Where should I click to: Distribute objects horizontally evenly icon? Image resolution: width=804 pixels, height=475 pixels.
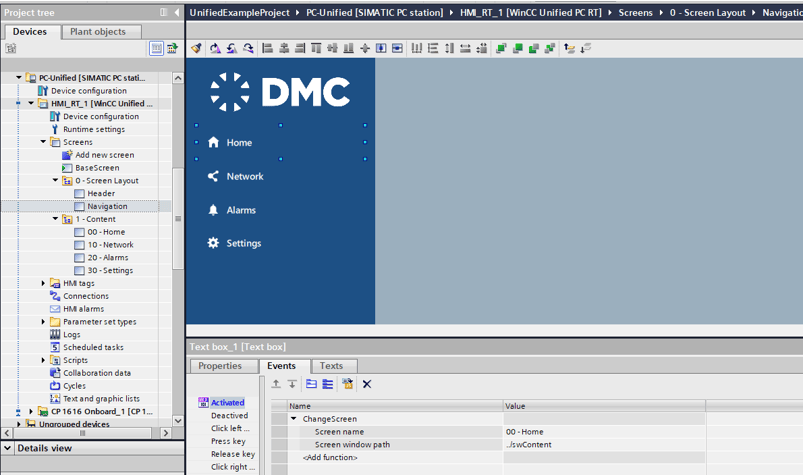pos(417,48)
